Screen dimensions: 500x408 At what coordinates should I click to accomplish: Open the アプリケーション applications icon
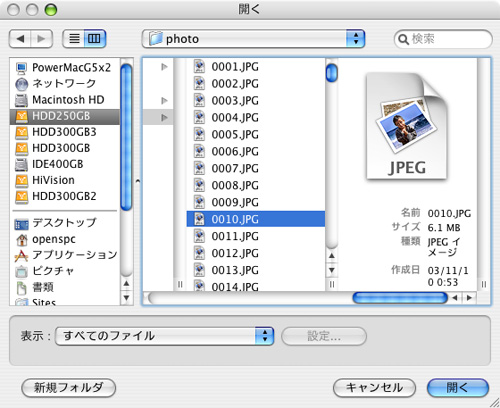(22, 255)
